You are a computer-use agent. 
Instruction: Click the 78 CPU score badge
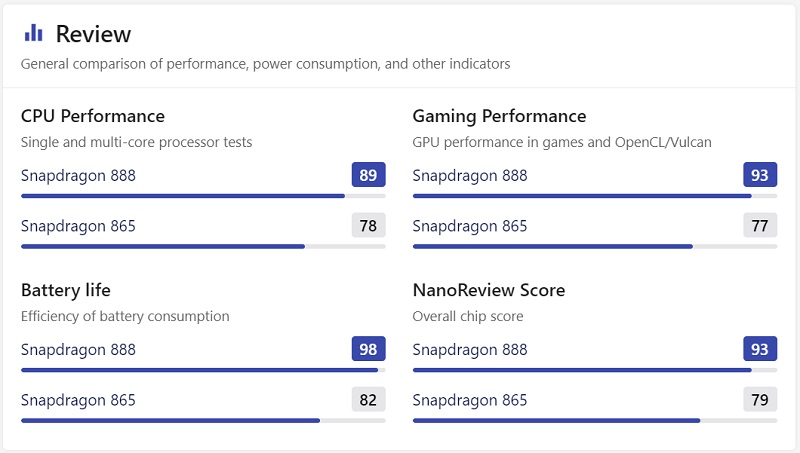(368, 226)
